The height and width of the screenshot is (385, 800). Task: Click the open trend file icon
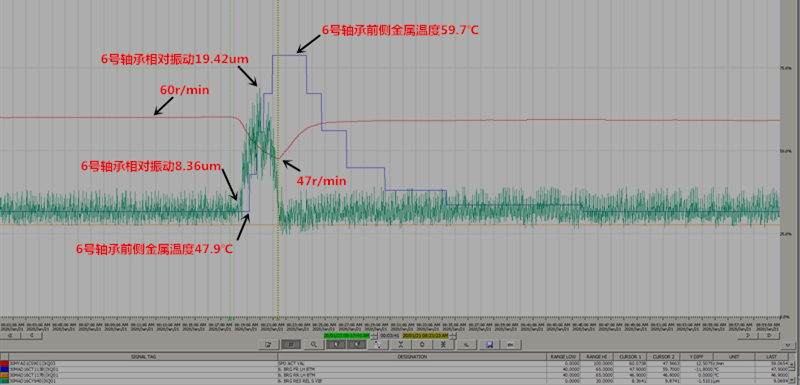pyautogui.click(x=267, y=345)
